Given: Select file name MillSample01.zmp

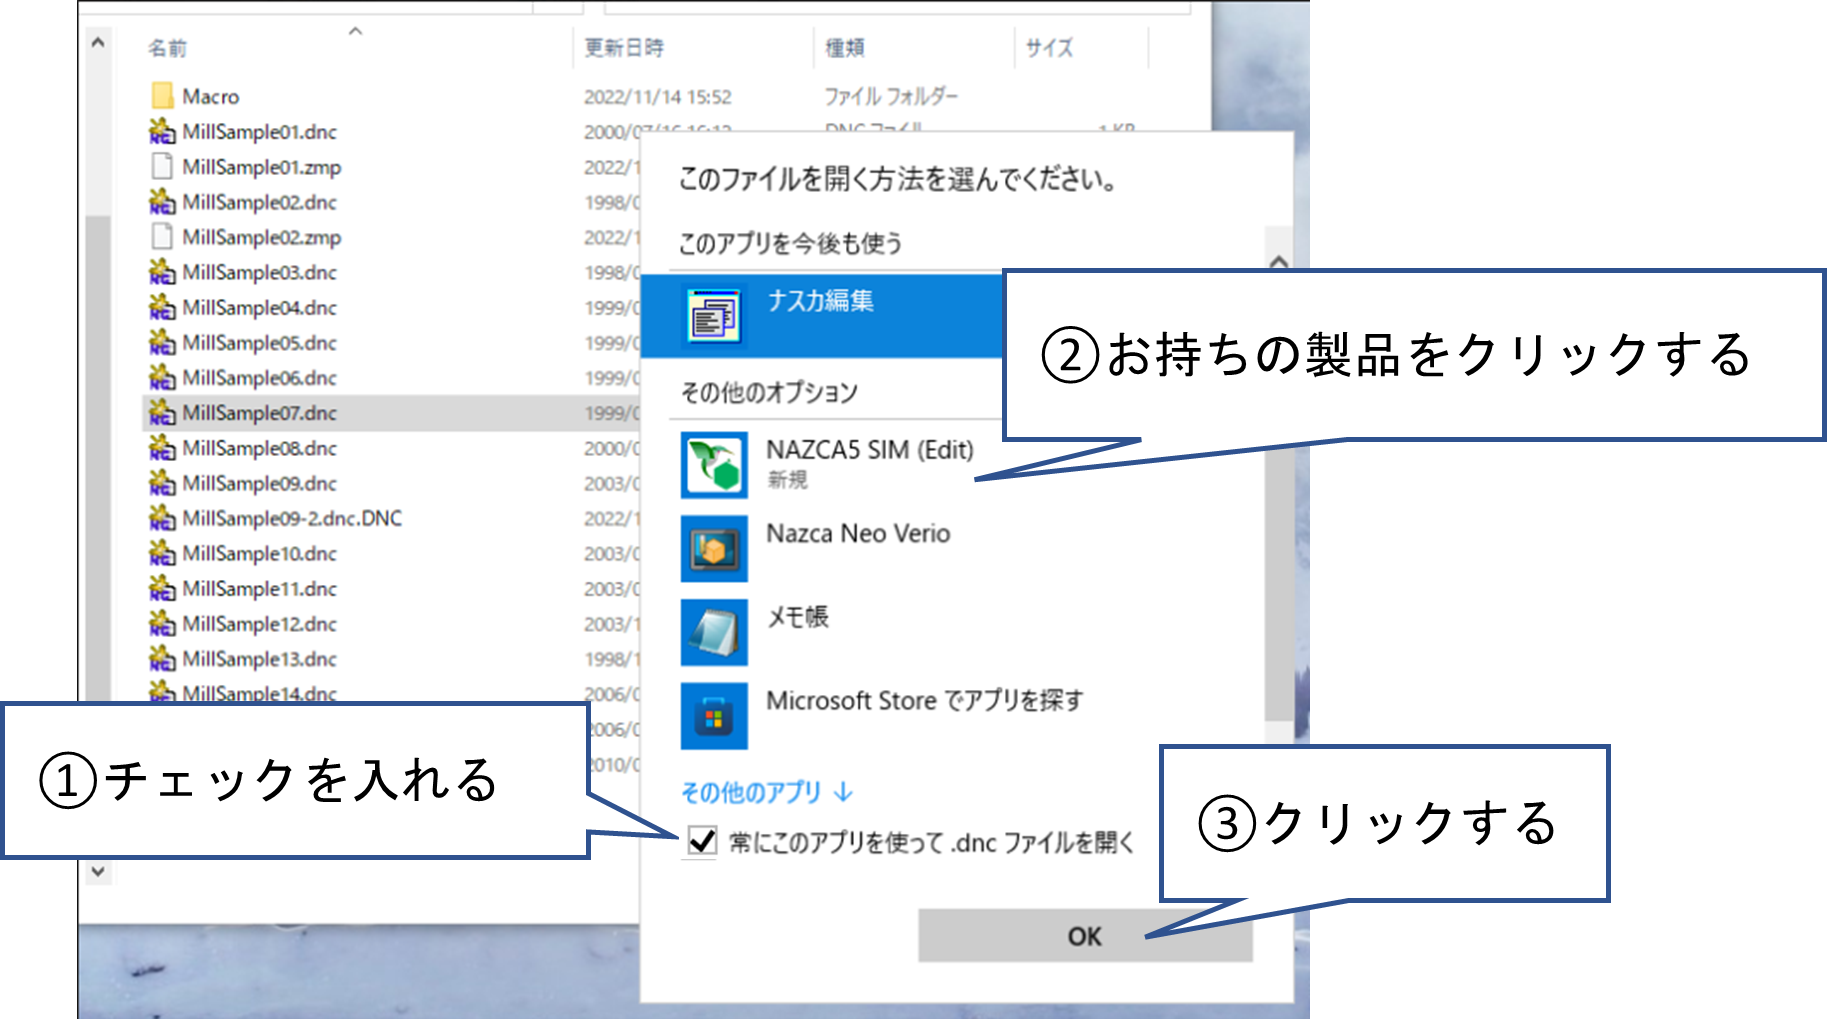Looking at the screenshot, I should pos(262,166).
